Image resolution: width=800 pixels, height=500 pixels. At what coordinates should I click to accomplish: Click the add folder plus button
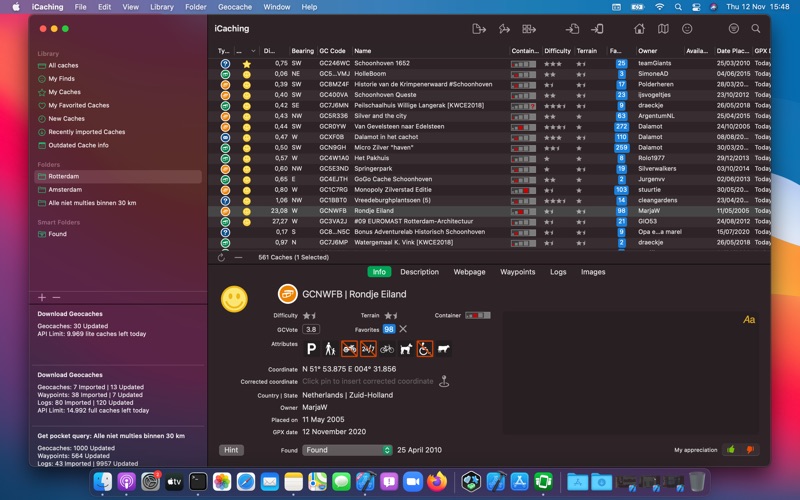[41, 297]
